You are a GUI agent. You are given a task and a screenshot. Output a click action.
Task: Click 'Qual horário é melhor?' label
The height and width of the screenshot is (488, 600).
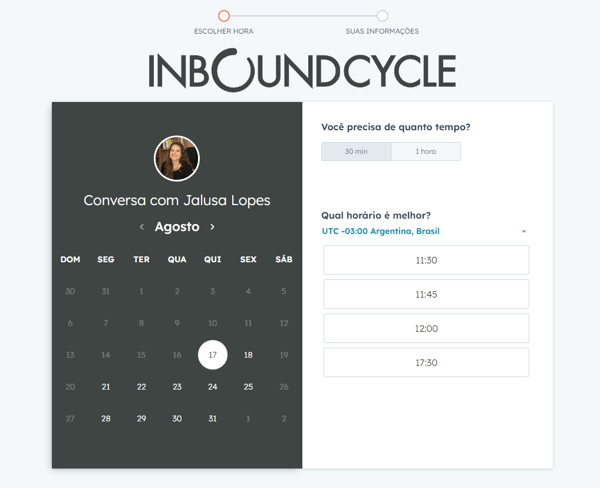coord(376,215)
